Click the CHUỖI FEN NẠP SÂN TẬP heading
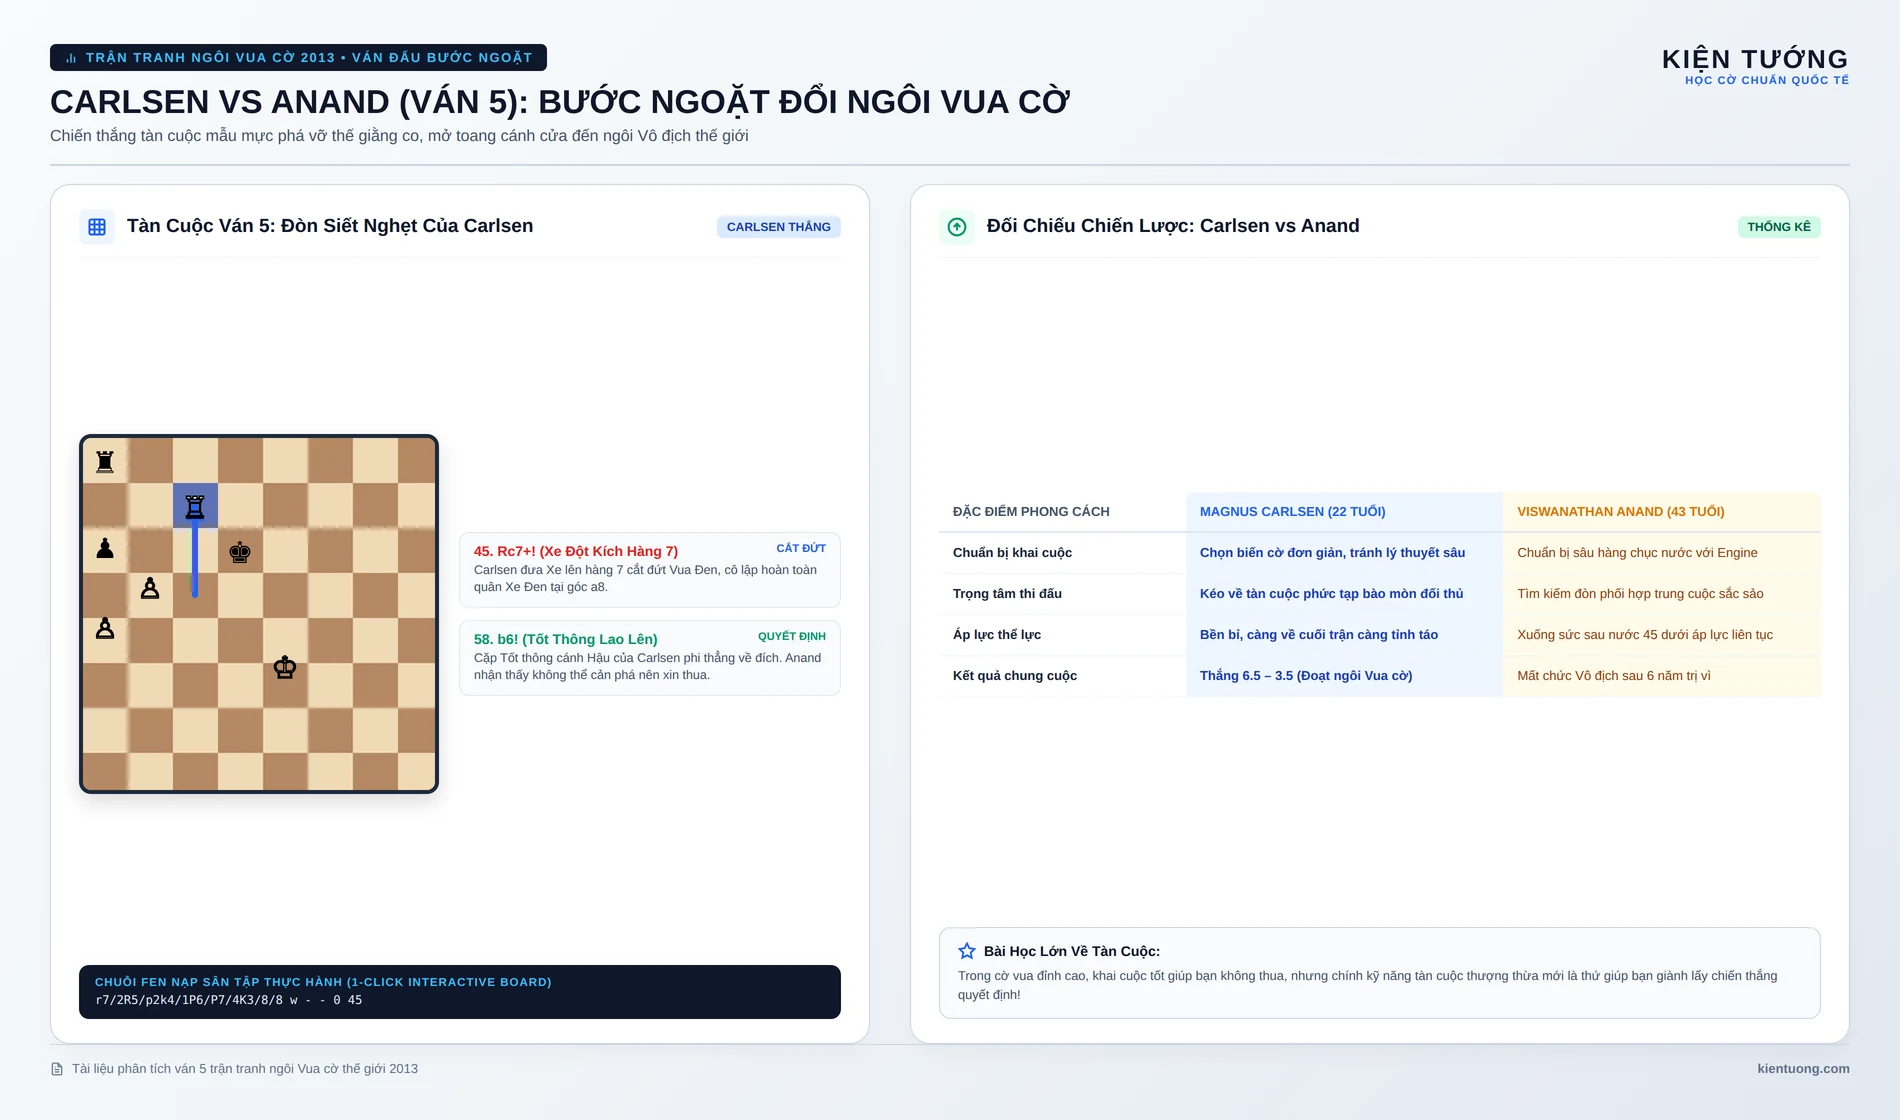The width and height of the screenshot is (1900, 1120). tap(323, 982)
